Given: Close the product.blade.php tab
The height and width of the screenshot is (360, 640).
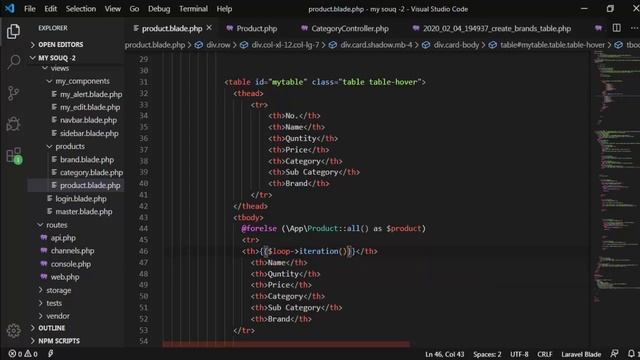Looking at the screenshot, I should click(209, 27).
